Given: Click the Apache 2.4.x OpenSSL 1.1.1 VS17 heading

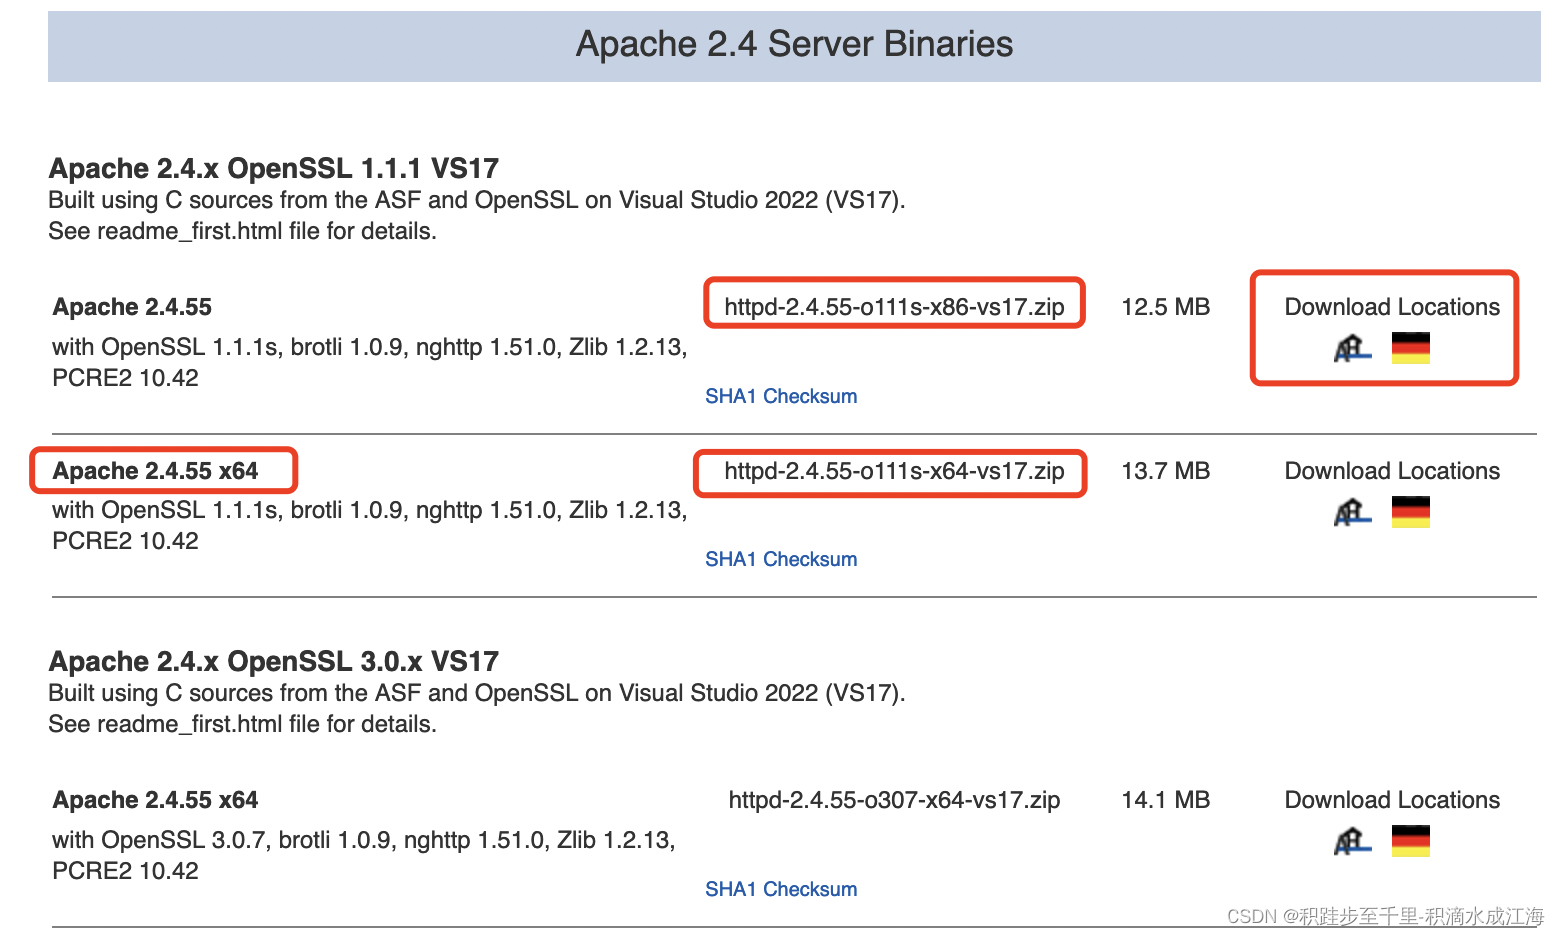Looking at the screenshot, I should point(274,168).
